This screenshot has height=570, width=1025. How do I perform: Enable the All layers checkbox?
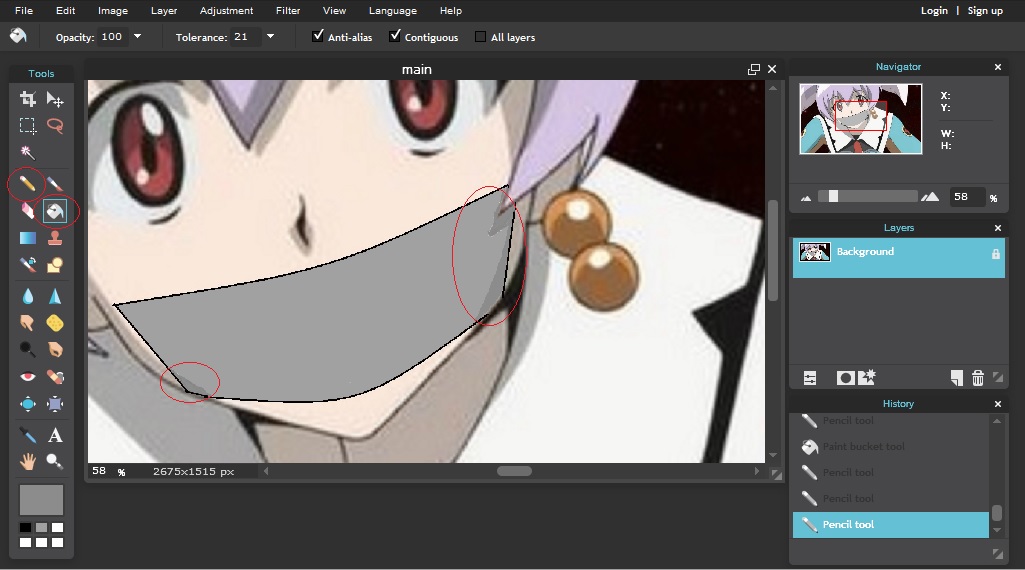[480, 37]
